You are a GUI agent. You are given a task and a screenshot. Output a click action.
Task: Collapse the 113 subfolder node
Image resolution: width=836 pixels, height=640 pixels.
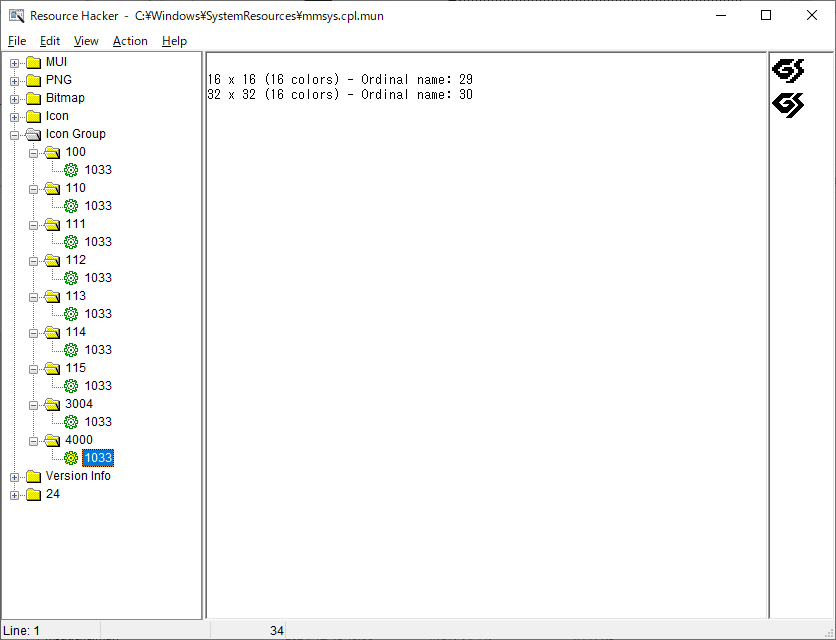click(x=34, y=298)
